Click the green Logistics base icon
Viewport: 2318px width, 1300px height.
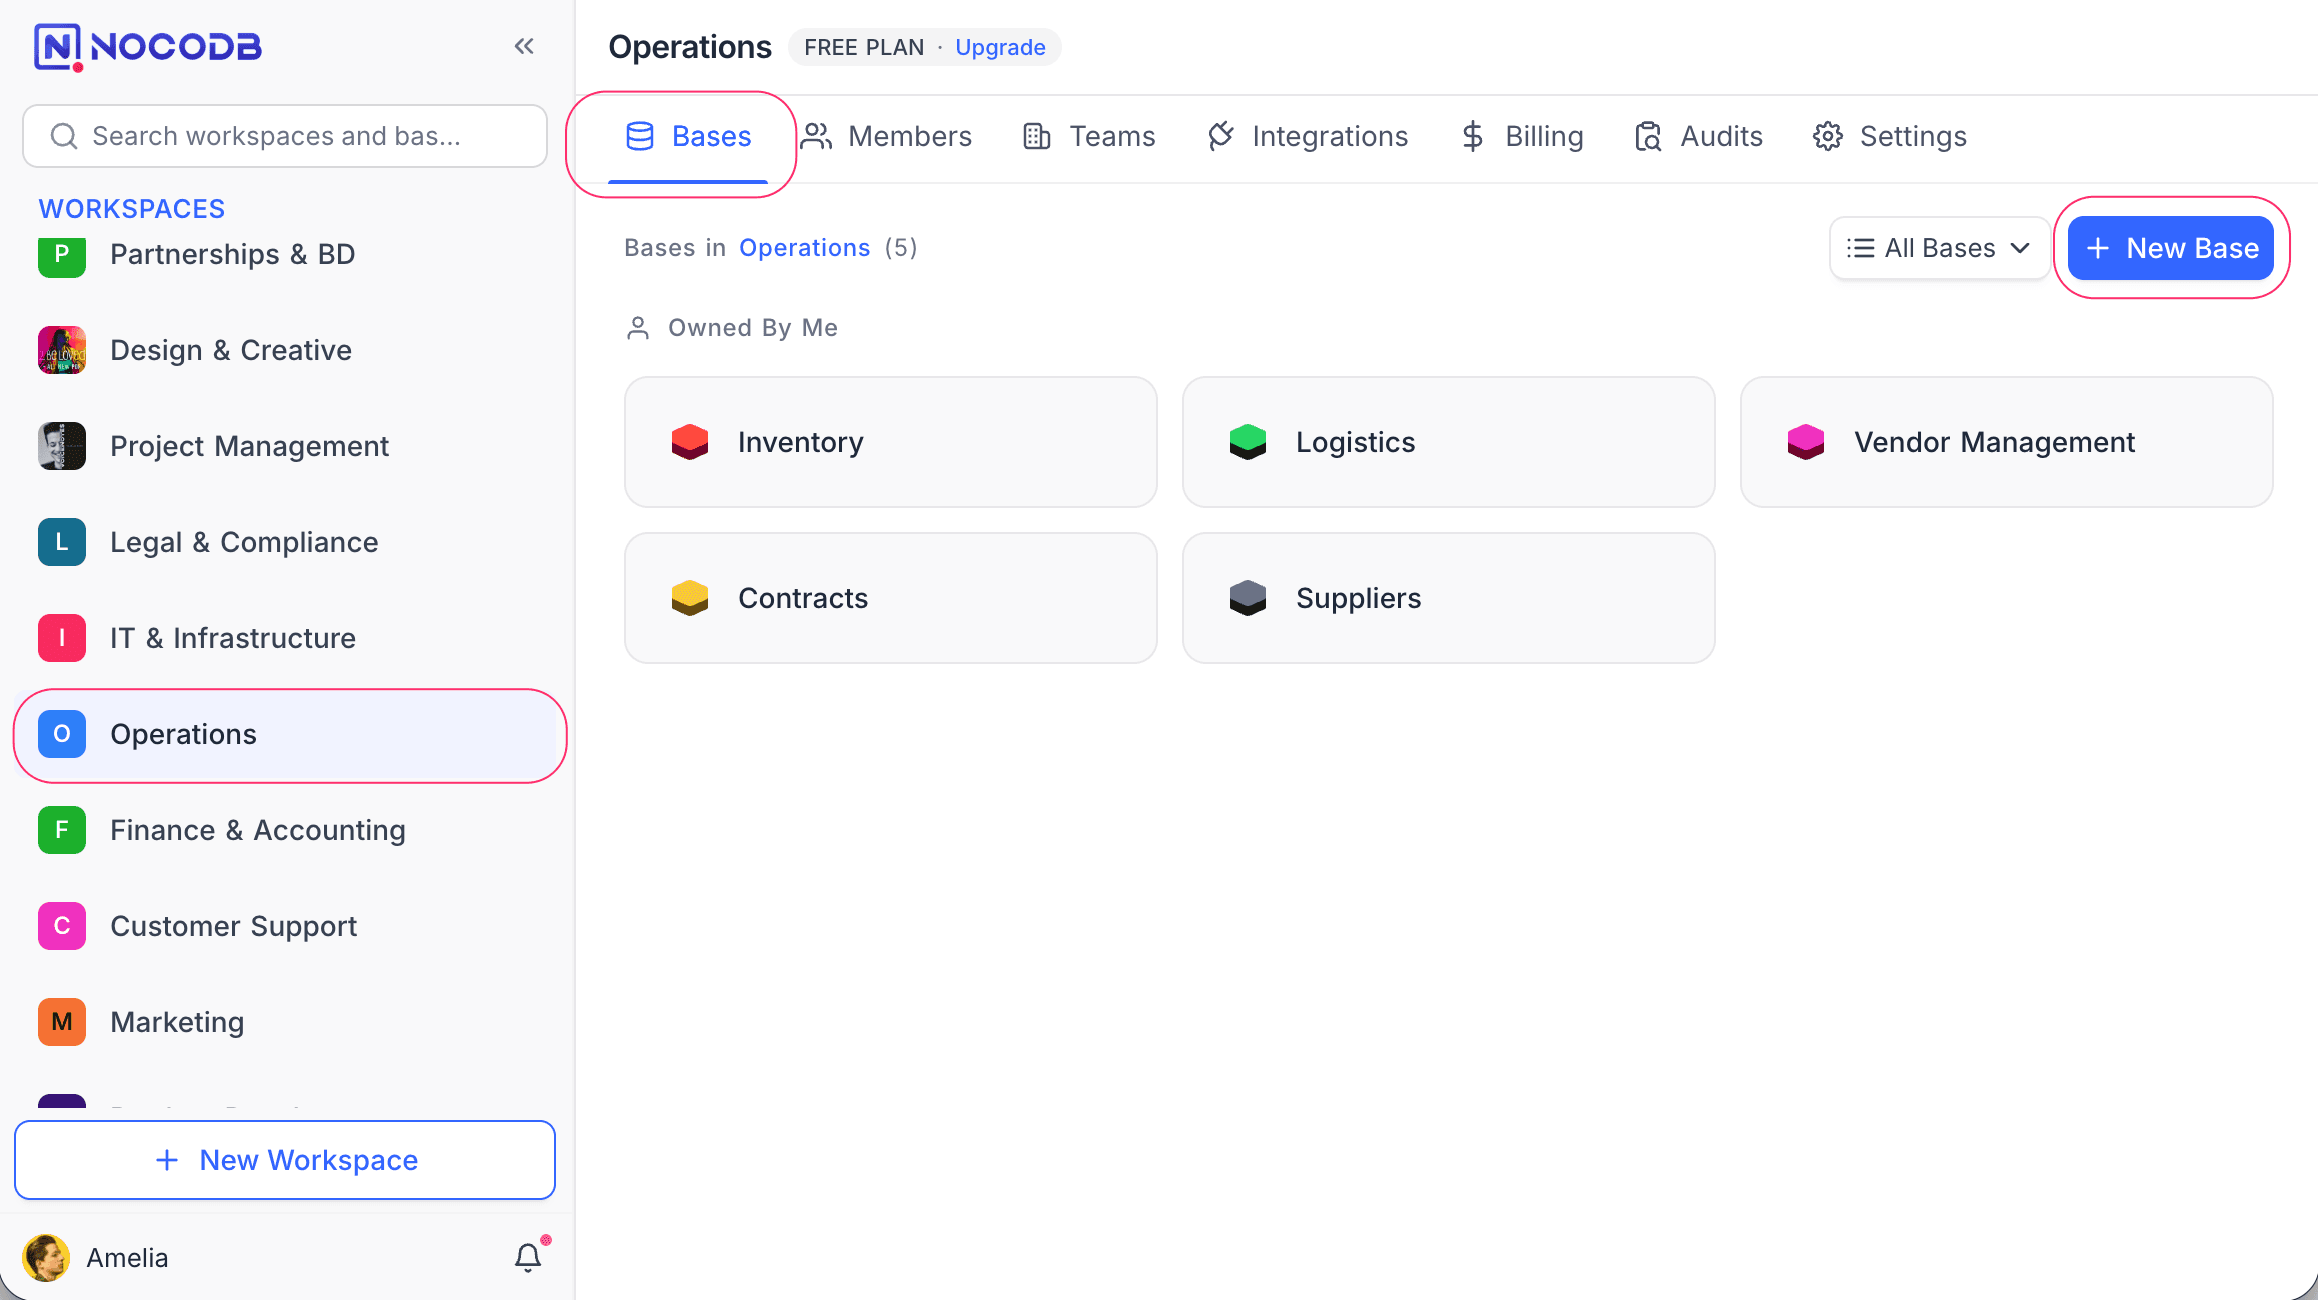point(1247,442)
